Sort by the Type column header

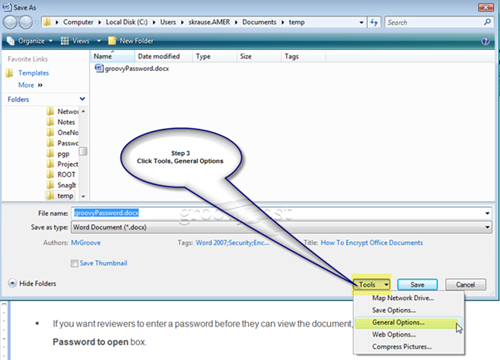(214, 56)
